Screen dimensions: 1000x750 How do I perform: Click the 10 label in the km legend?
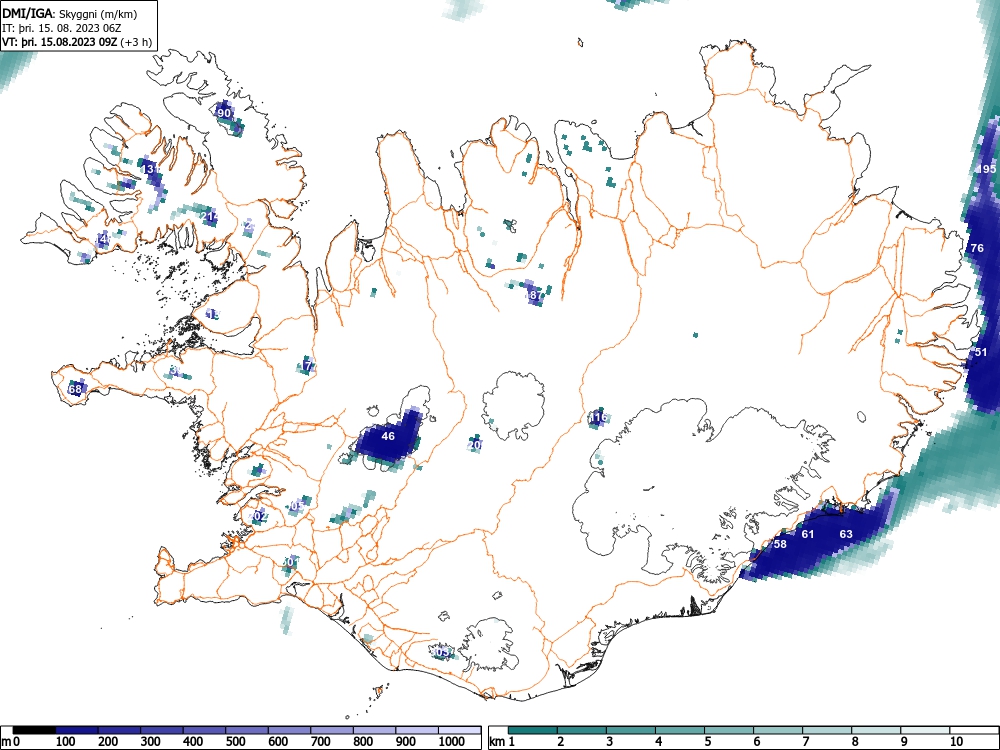[x=956, y=742]
